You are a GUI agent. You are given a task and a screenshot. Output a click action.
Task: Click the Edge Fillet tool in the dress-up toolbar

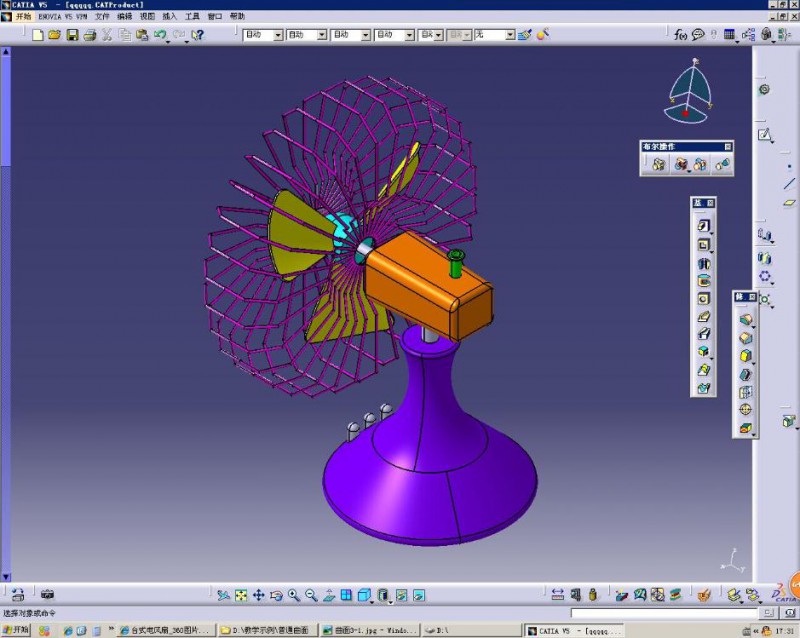coord(745,320)
